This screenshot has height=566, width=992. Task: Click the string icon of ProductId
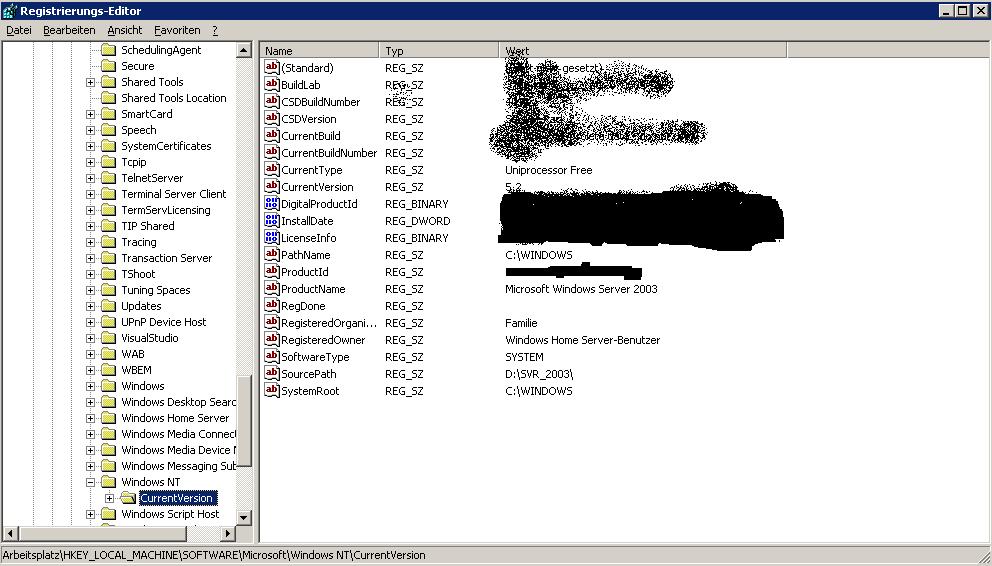(271, 272)
